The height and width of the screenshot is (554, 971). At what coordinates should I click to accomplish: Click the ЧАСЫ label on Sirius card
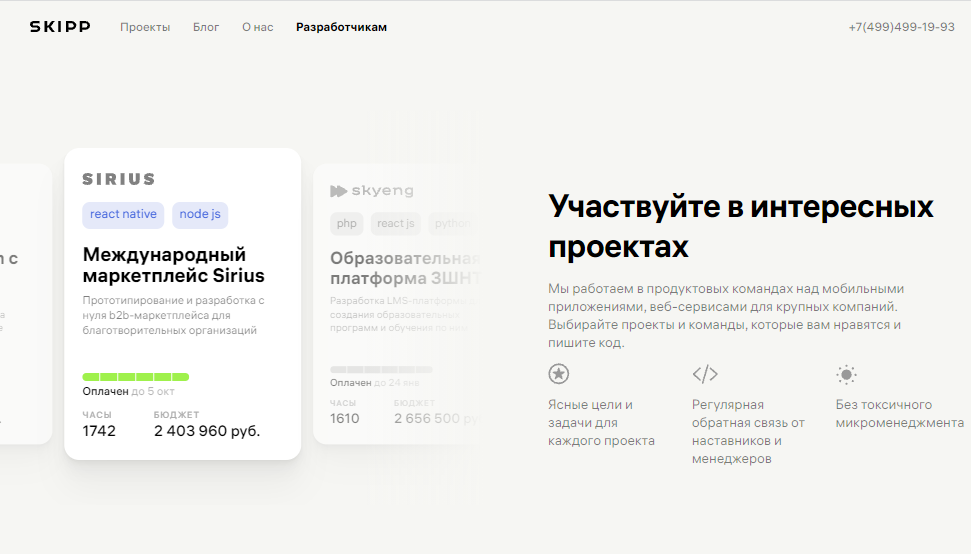[x=97, y=415]
